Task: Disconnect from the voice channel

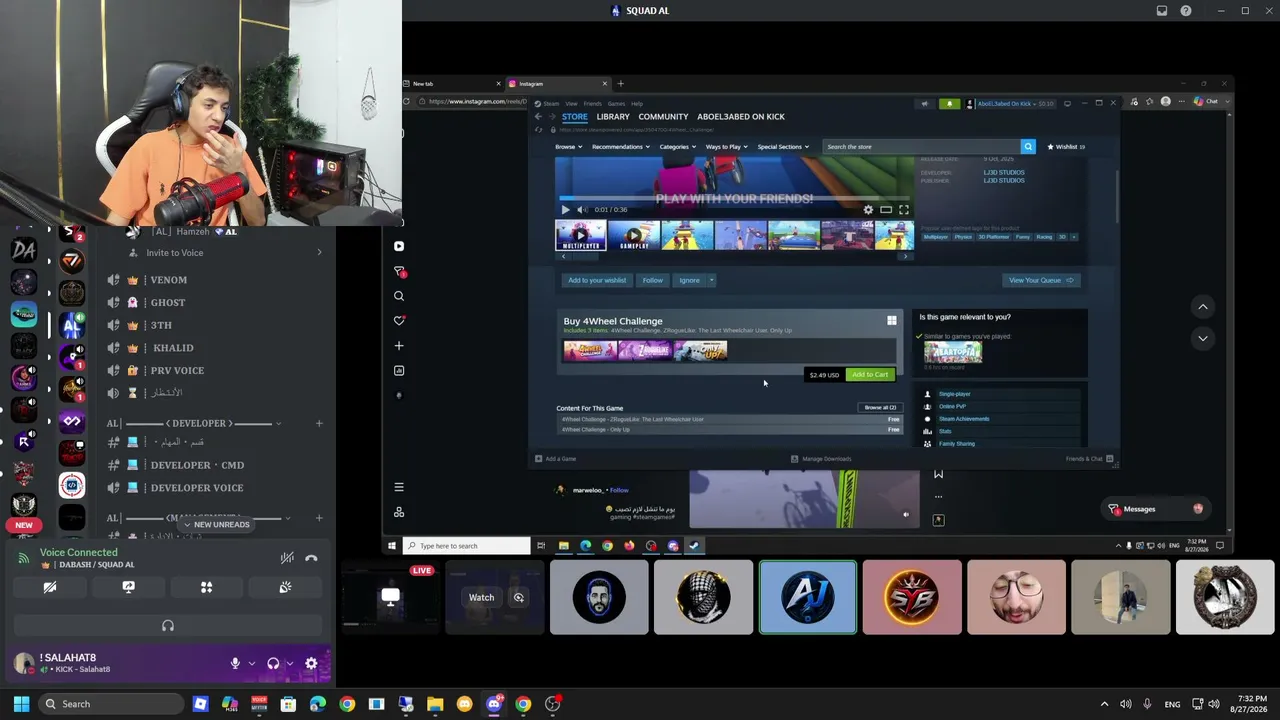Action: (x=311, y=558)
